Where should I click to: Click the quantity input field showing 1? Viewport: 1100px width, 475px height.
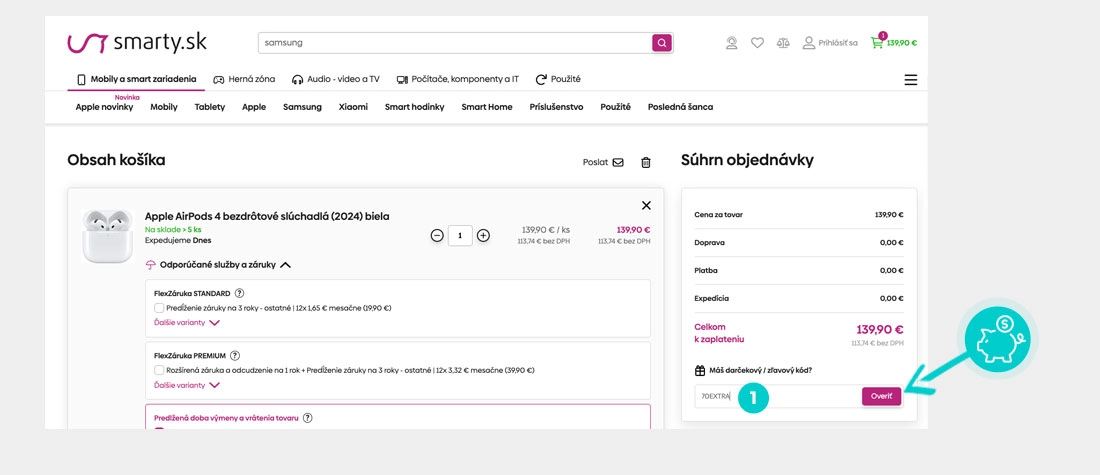tap(460, 236)
